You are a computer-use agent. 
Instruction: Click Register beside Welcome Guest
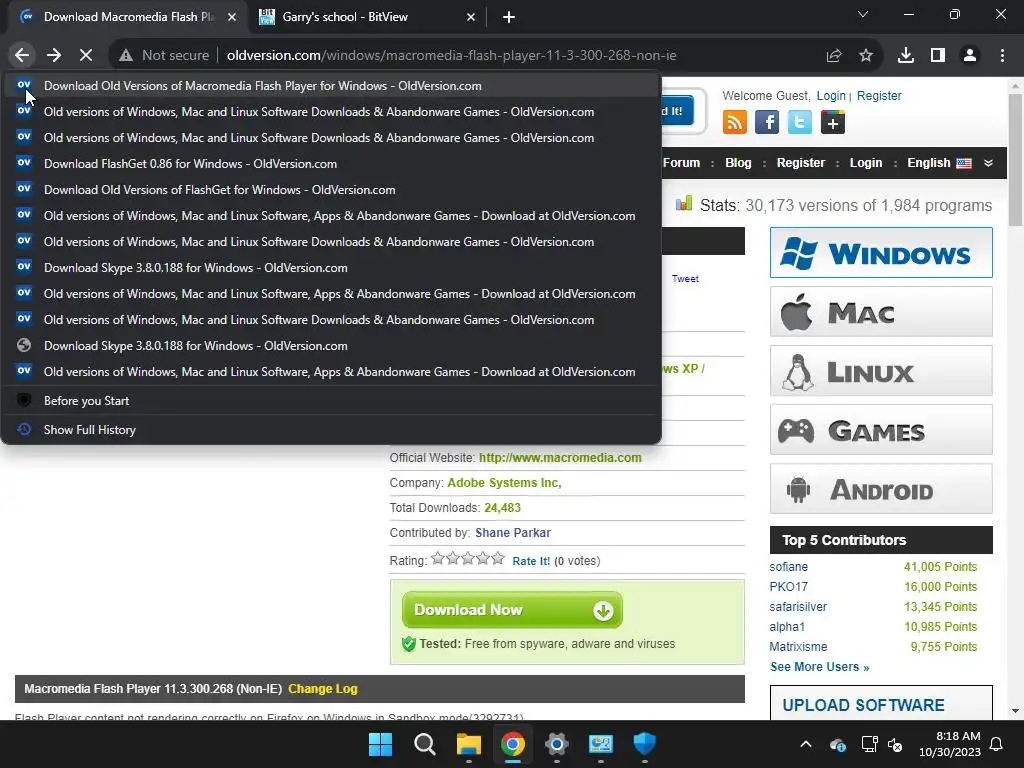click(x=879, y=96)
